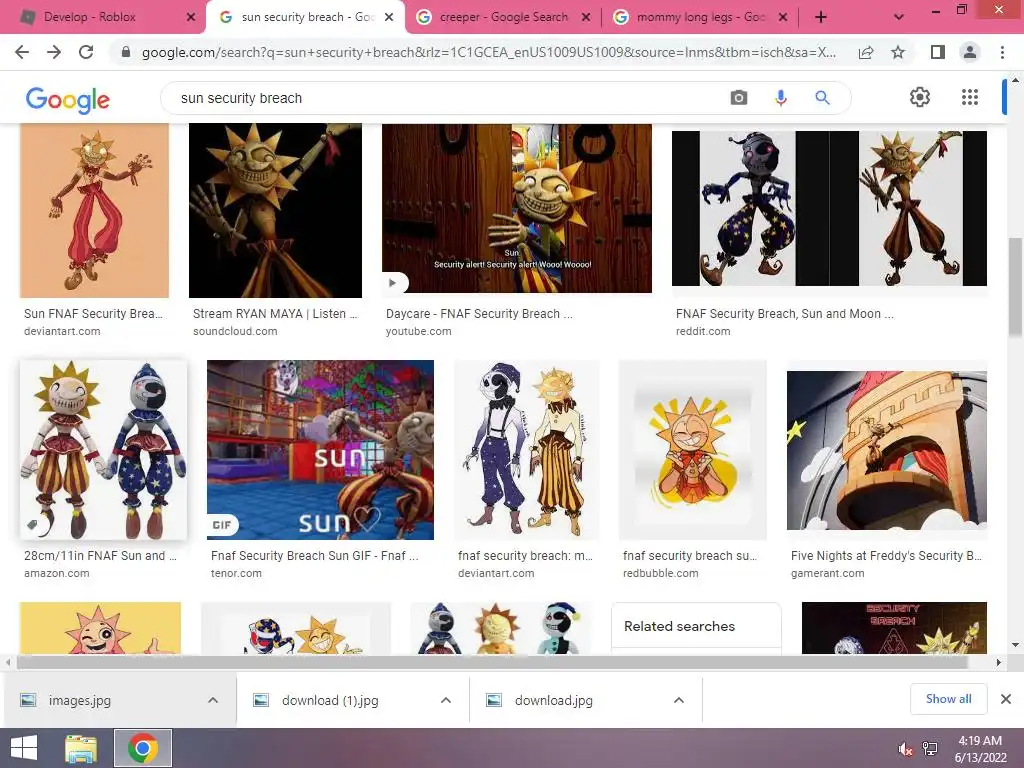
Task: Open the Chrome profile avatar
Action: click(x=970, y=52)
